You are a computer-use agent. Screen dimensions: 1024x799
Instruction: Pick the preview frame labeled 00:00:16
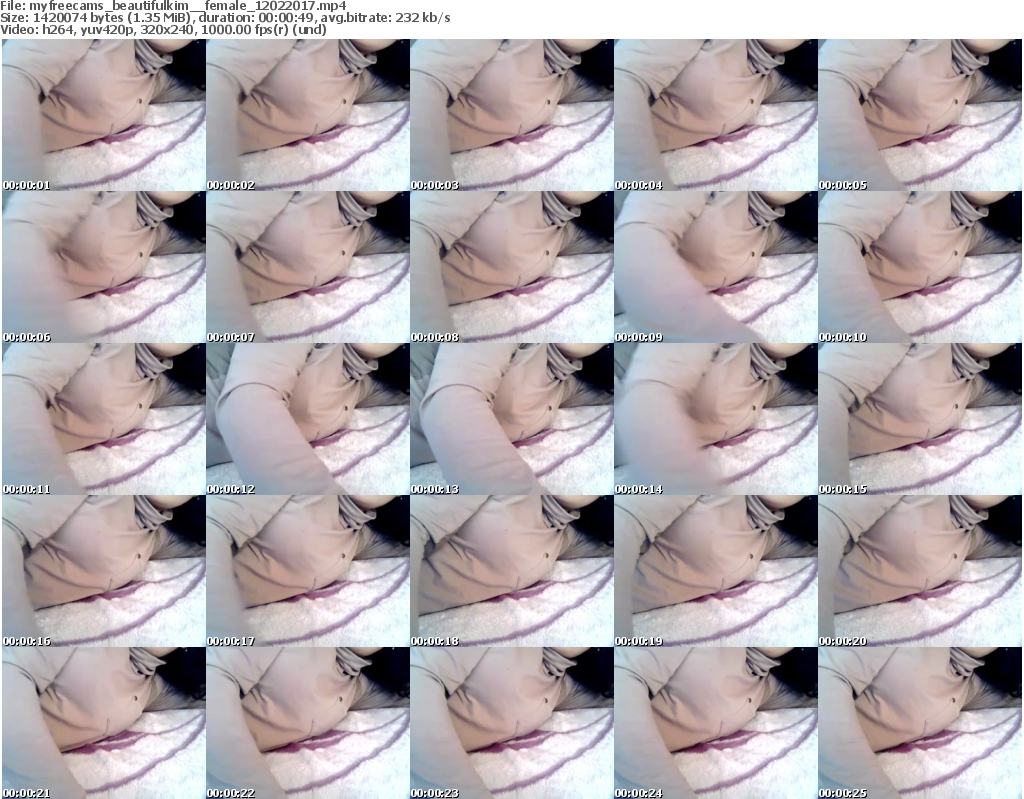click(104, 572)
